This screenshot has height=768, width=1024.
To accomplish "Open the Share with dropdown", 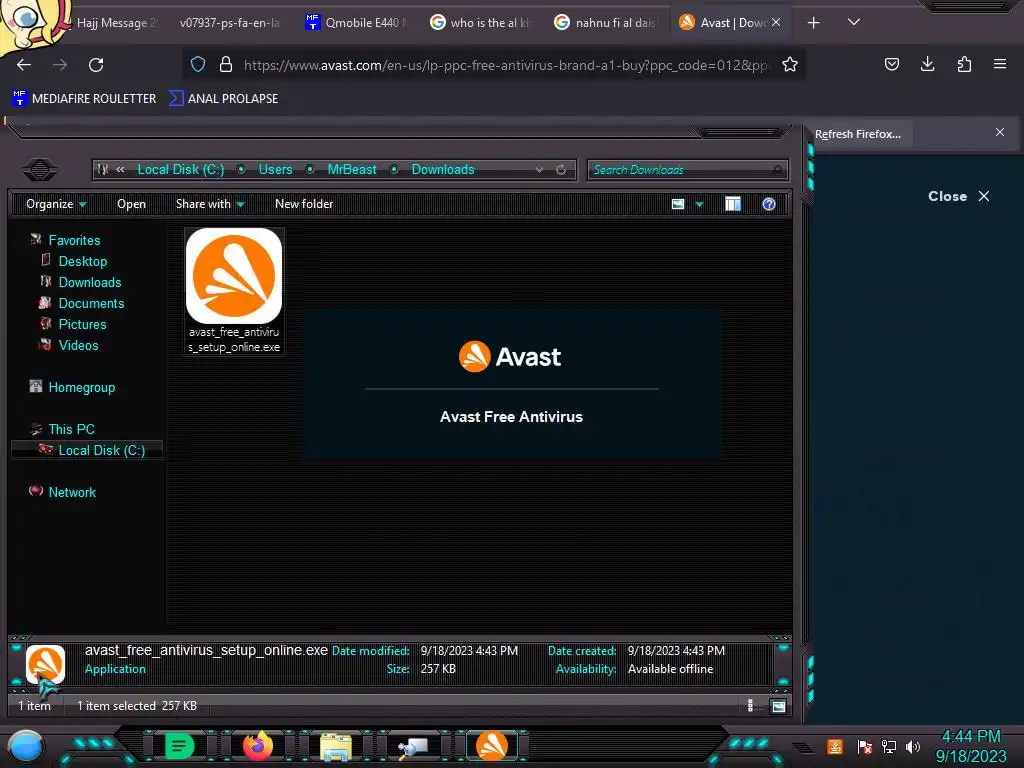I will 210,204.
